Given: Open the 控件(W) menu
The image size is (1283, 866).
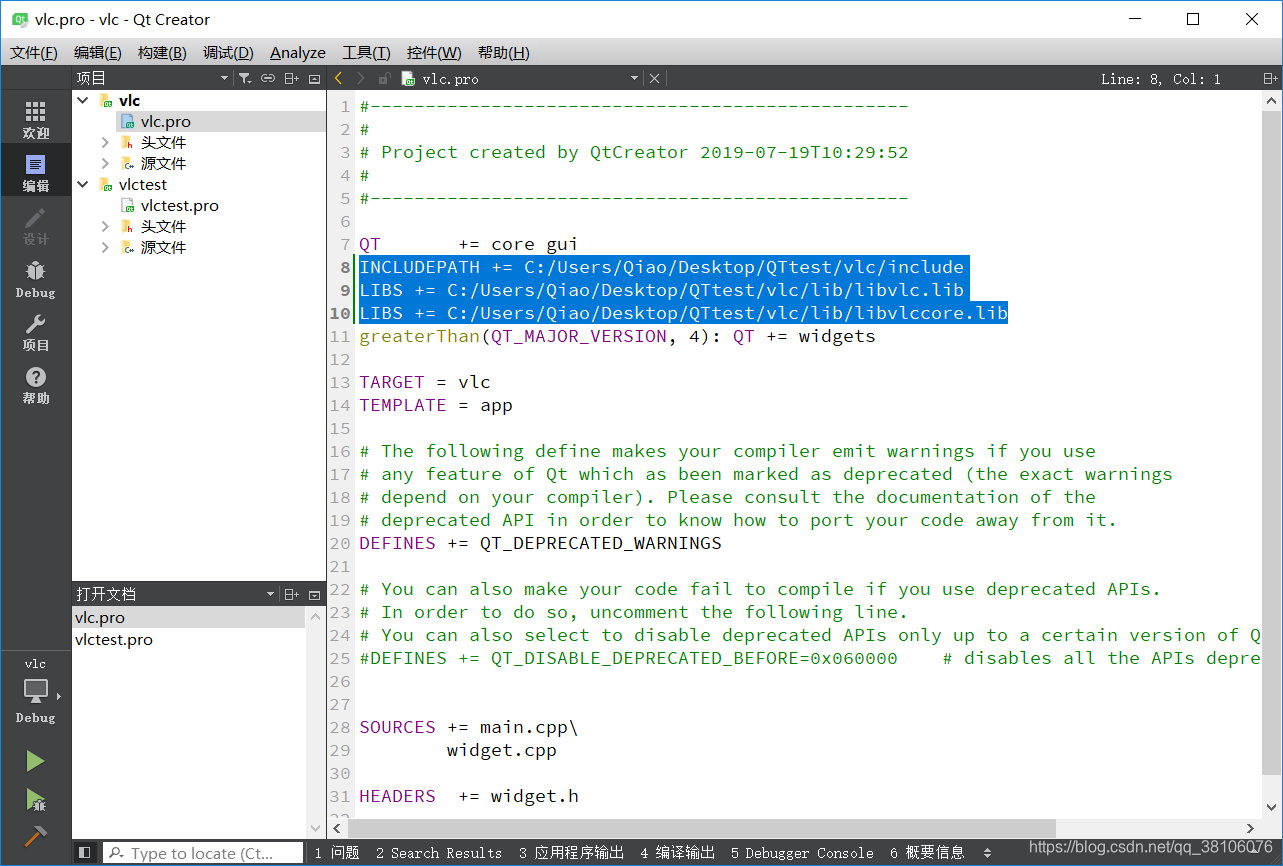Looking at the screenshot, I should click(434, 53).
